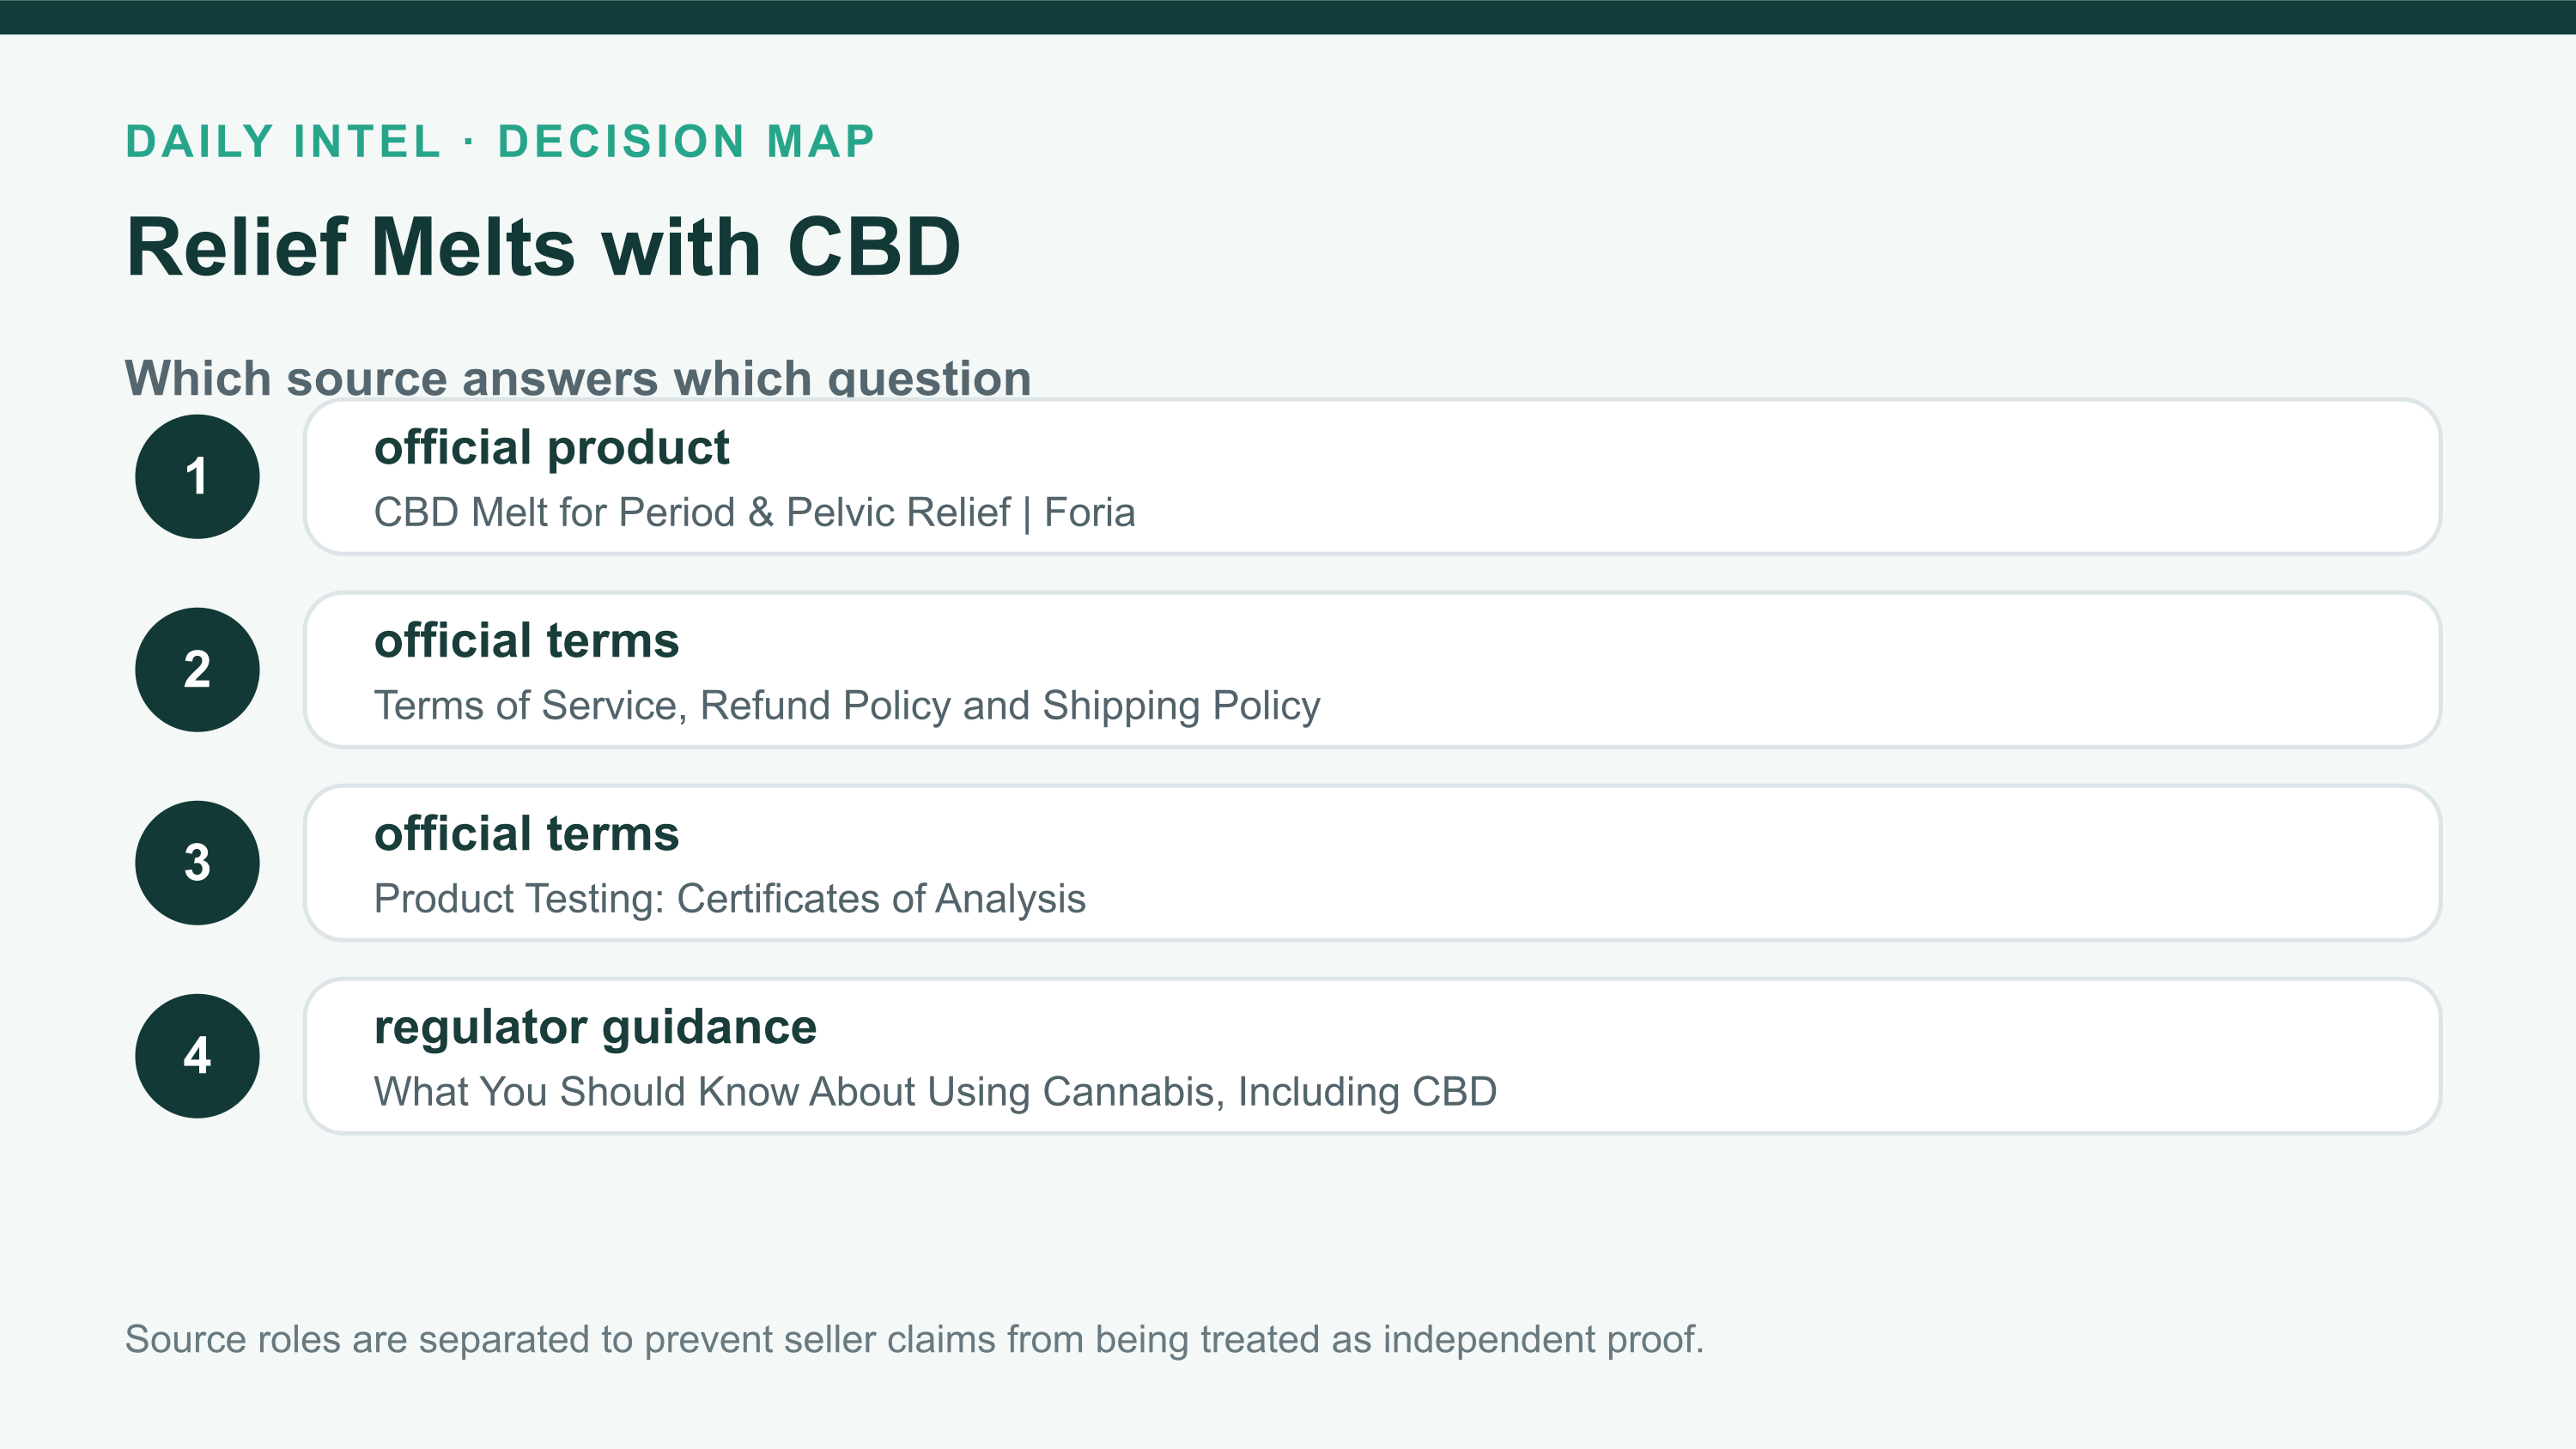
Task: Click 'What You Should Know About Using Cannabis, Including CBD'
Action: [935, 1092]
